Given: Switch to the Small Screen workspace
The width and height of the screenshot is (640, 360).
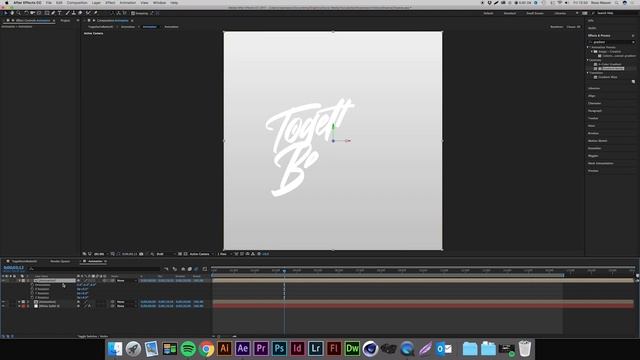Looking at the screenshot, I should pyautogui.click(x=535, y=13).
